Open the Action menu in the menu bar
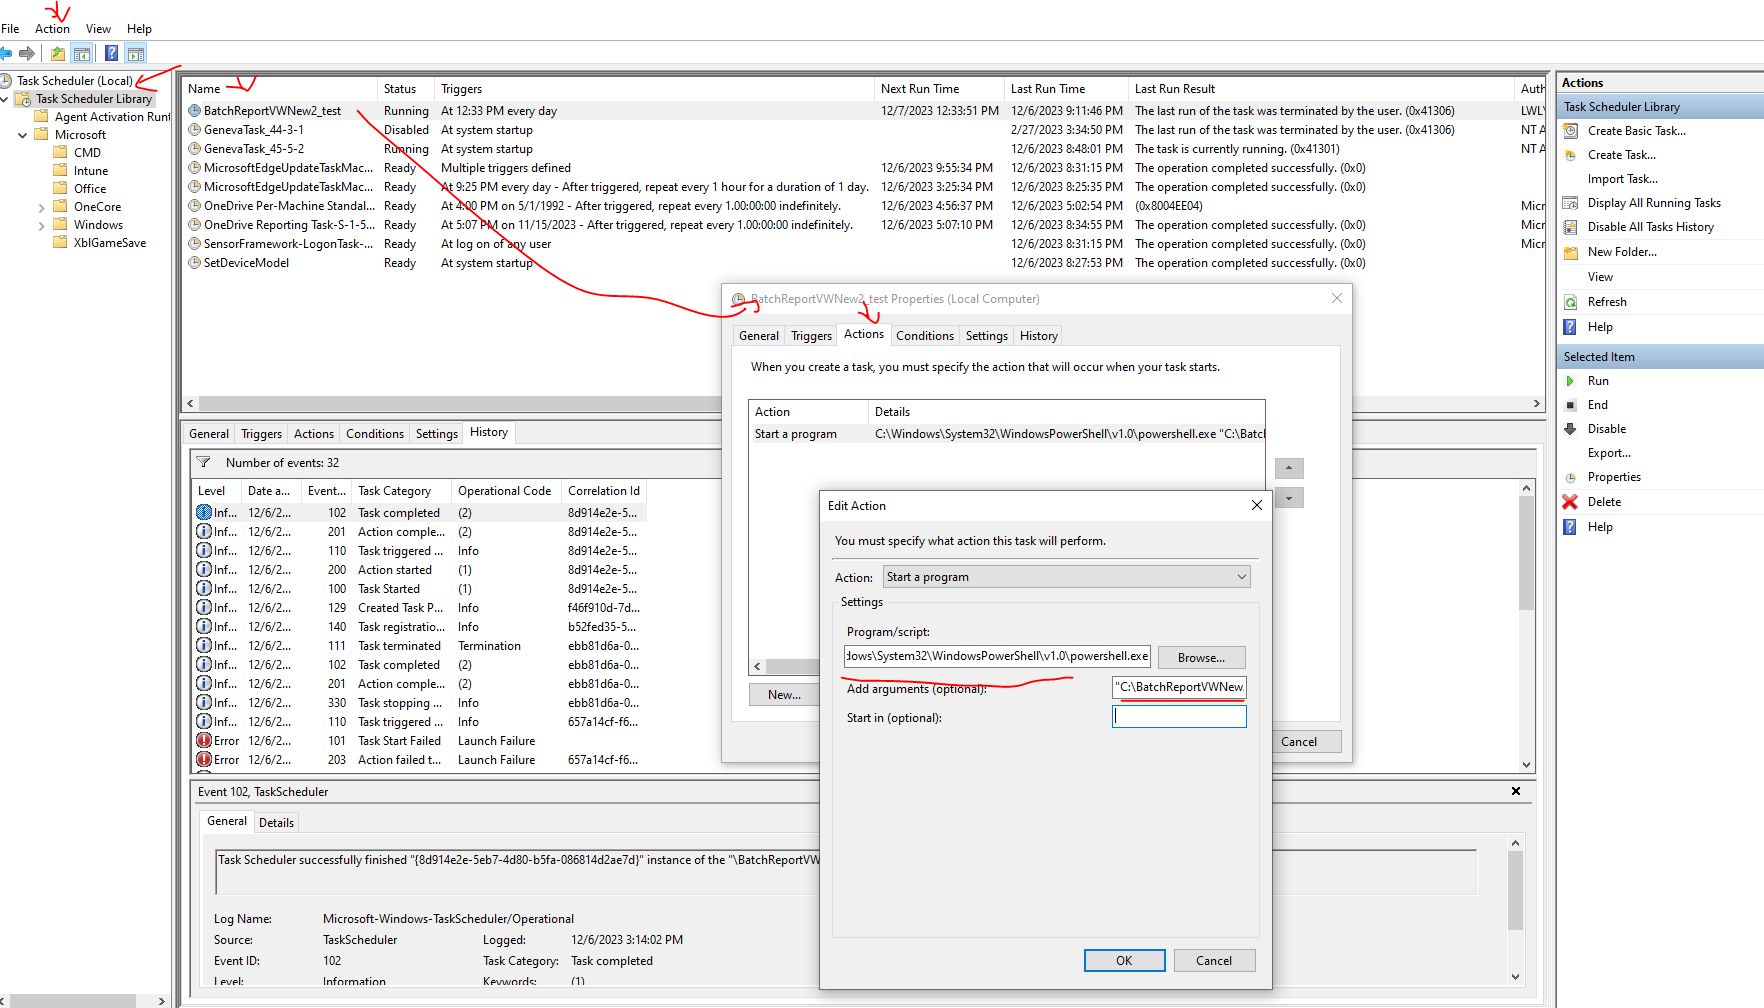The height and width of the screenshot is (1008, 1764). 52,29
